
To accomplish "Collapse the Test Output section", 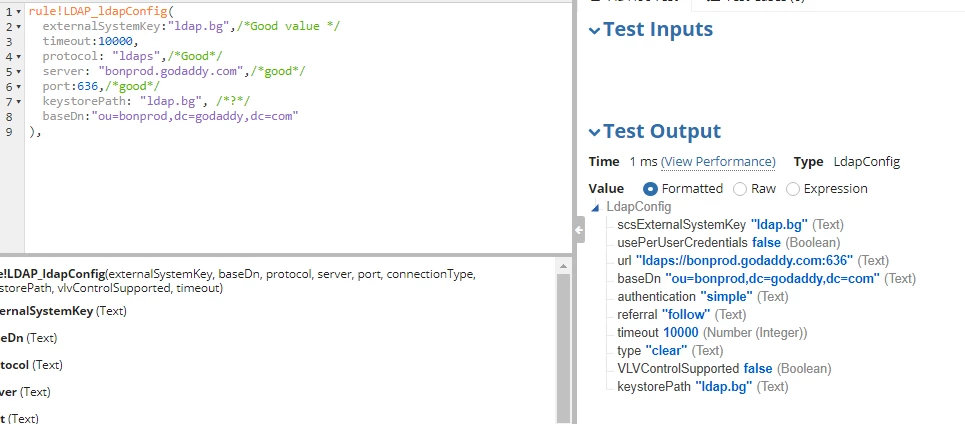I will click(594, 132).
